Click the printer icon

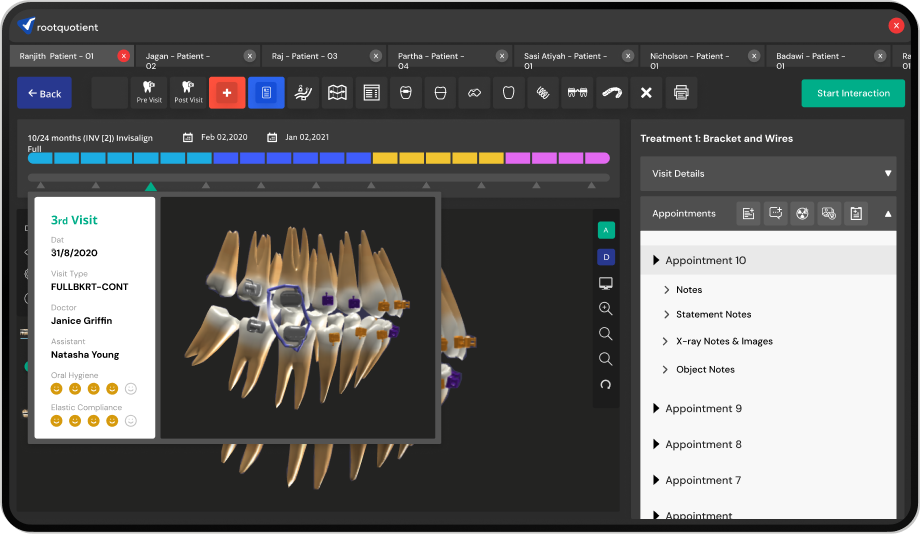(681, 93)
